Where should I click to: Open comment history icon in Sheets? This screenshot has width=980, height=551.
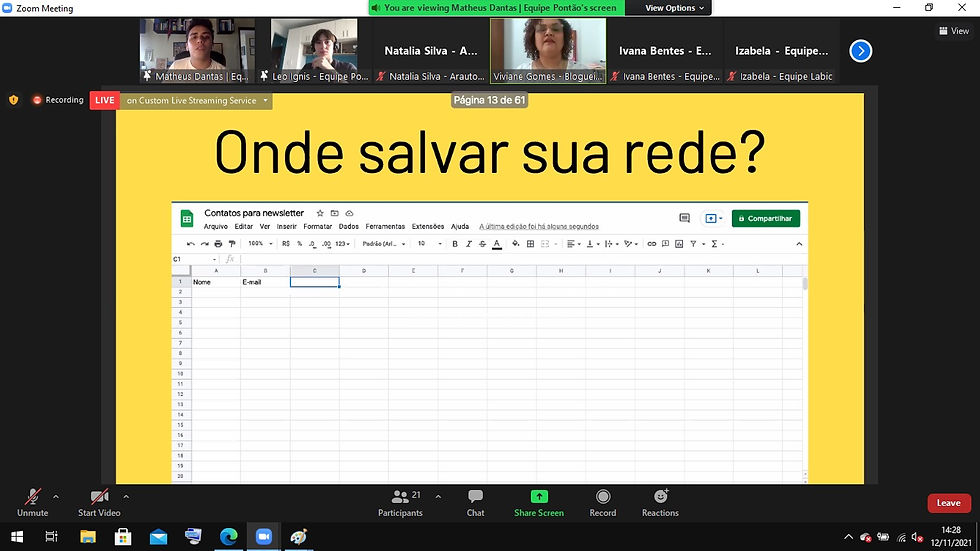(x=684, y=218)
